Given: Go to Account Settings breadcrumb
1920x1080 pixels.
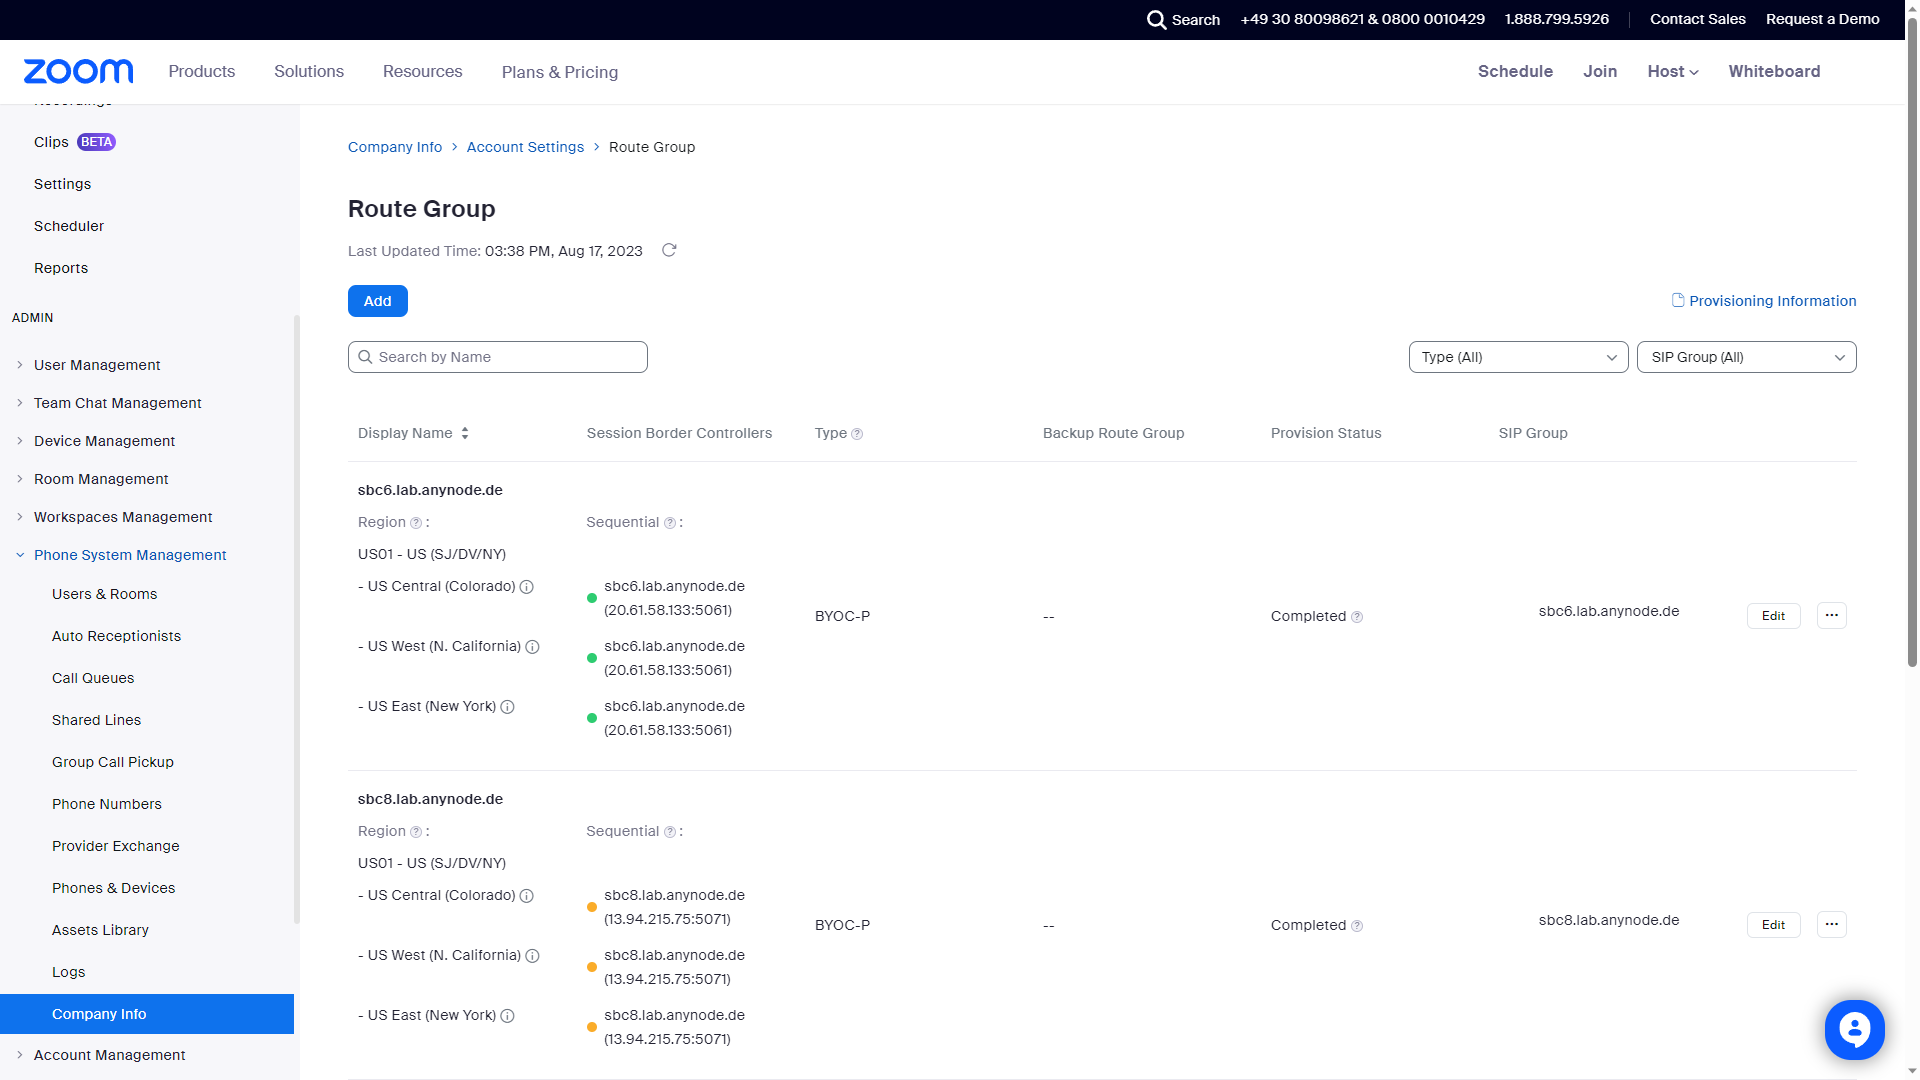Looking at the screenshot, I should (x=525, y=147).
